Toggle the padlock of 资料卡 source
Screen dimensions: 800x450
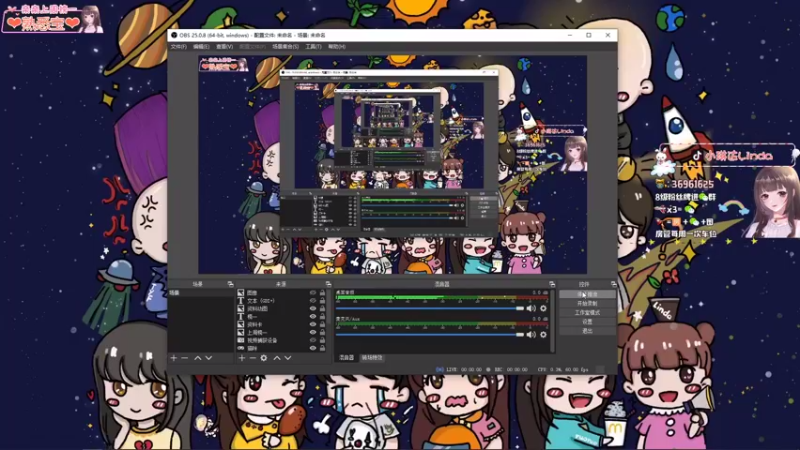322,324
